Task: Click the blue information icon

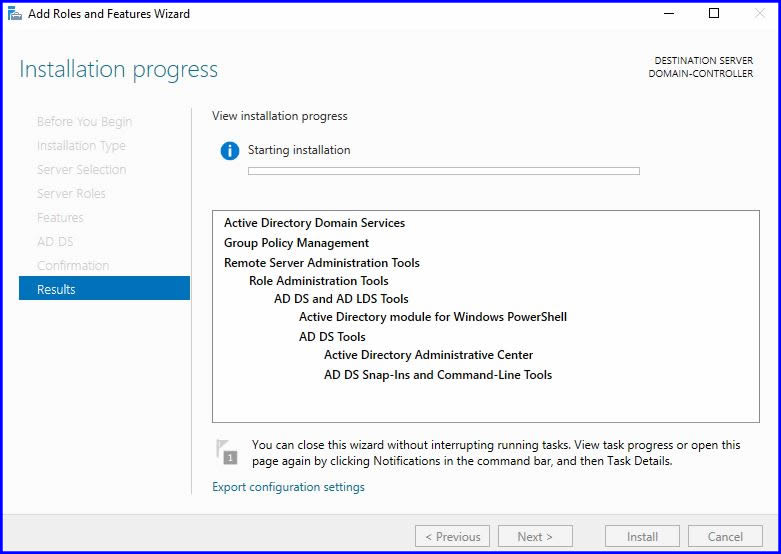Action: coord(230,151)
